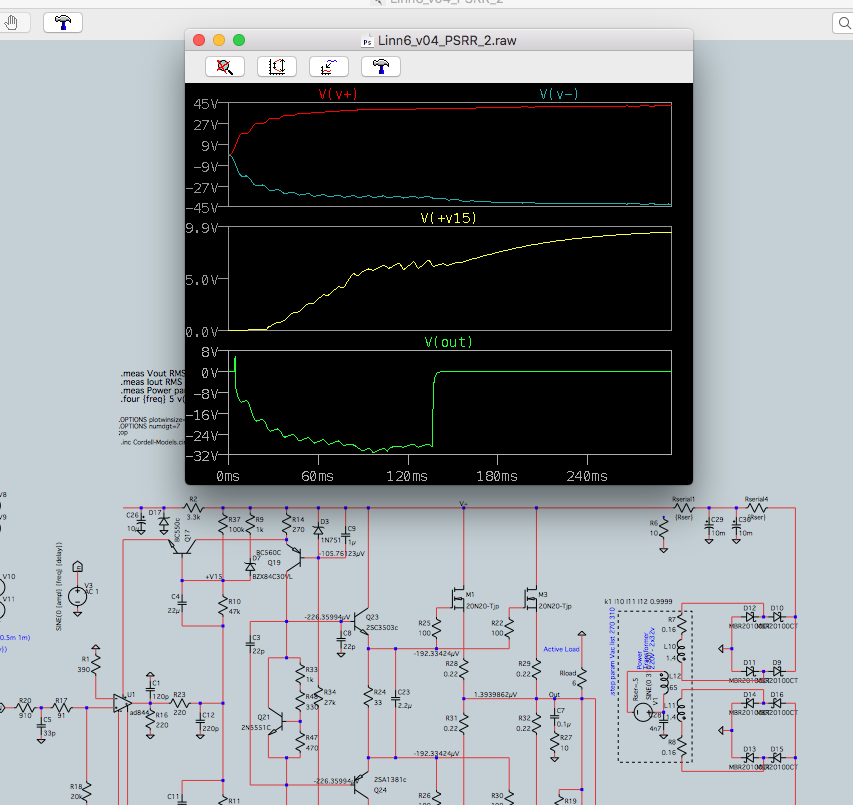Click capacitor C1 120p
Image resolution: width=853 pixels, height=805 pixels.
[x=150, y=691]
